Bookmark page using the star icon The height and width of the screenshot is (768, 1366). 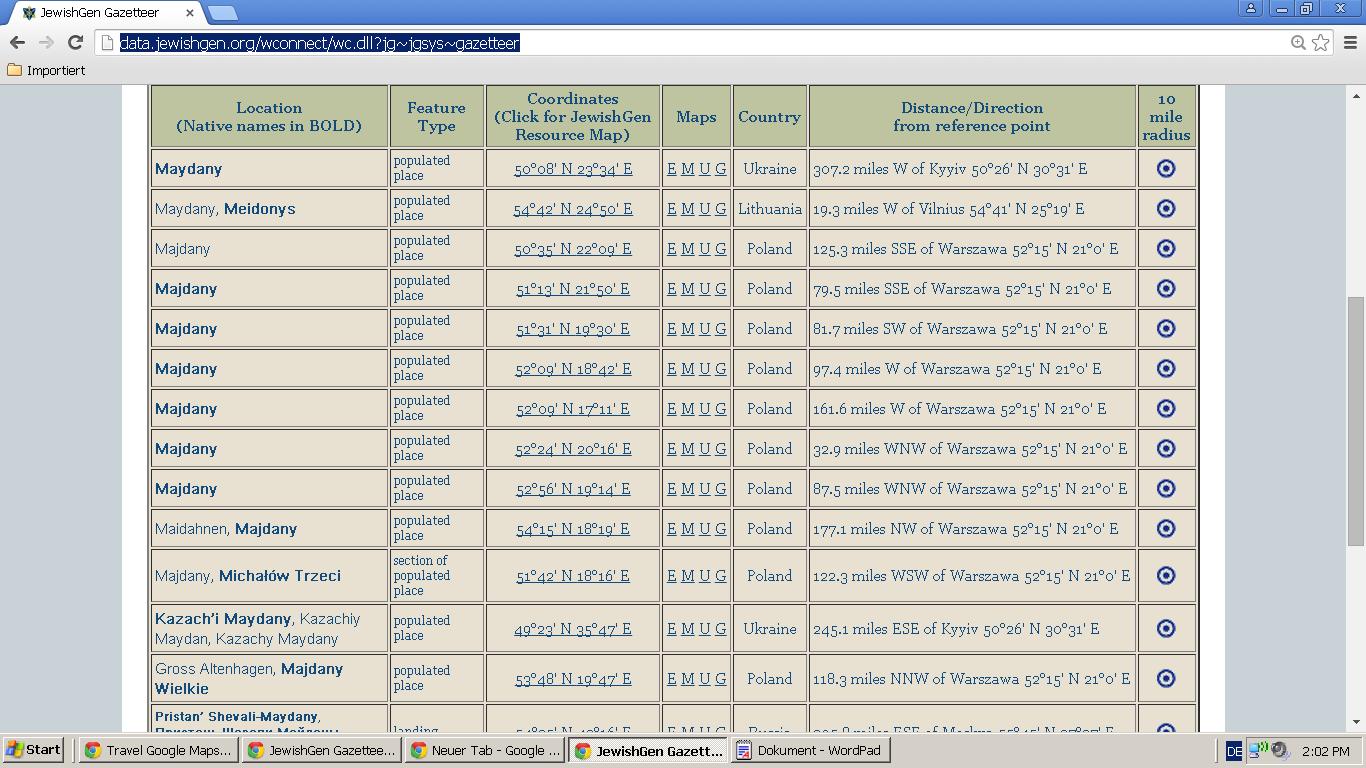click(1321, 42)
